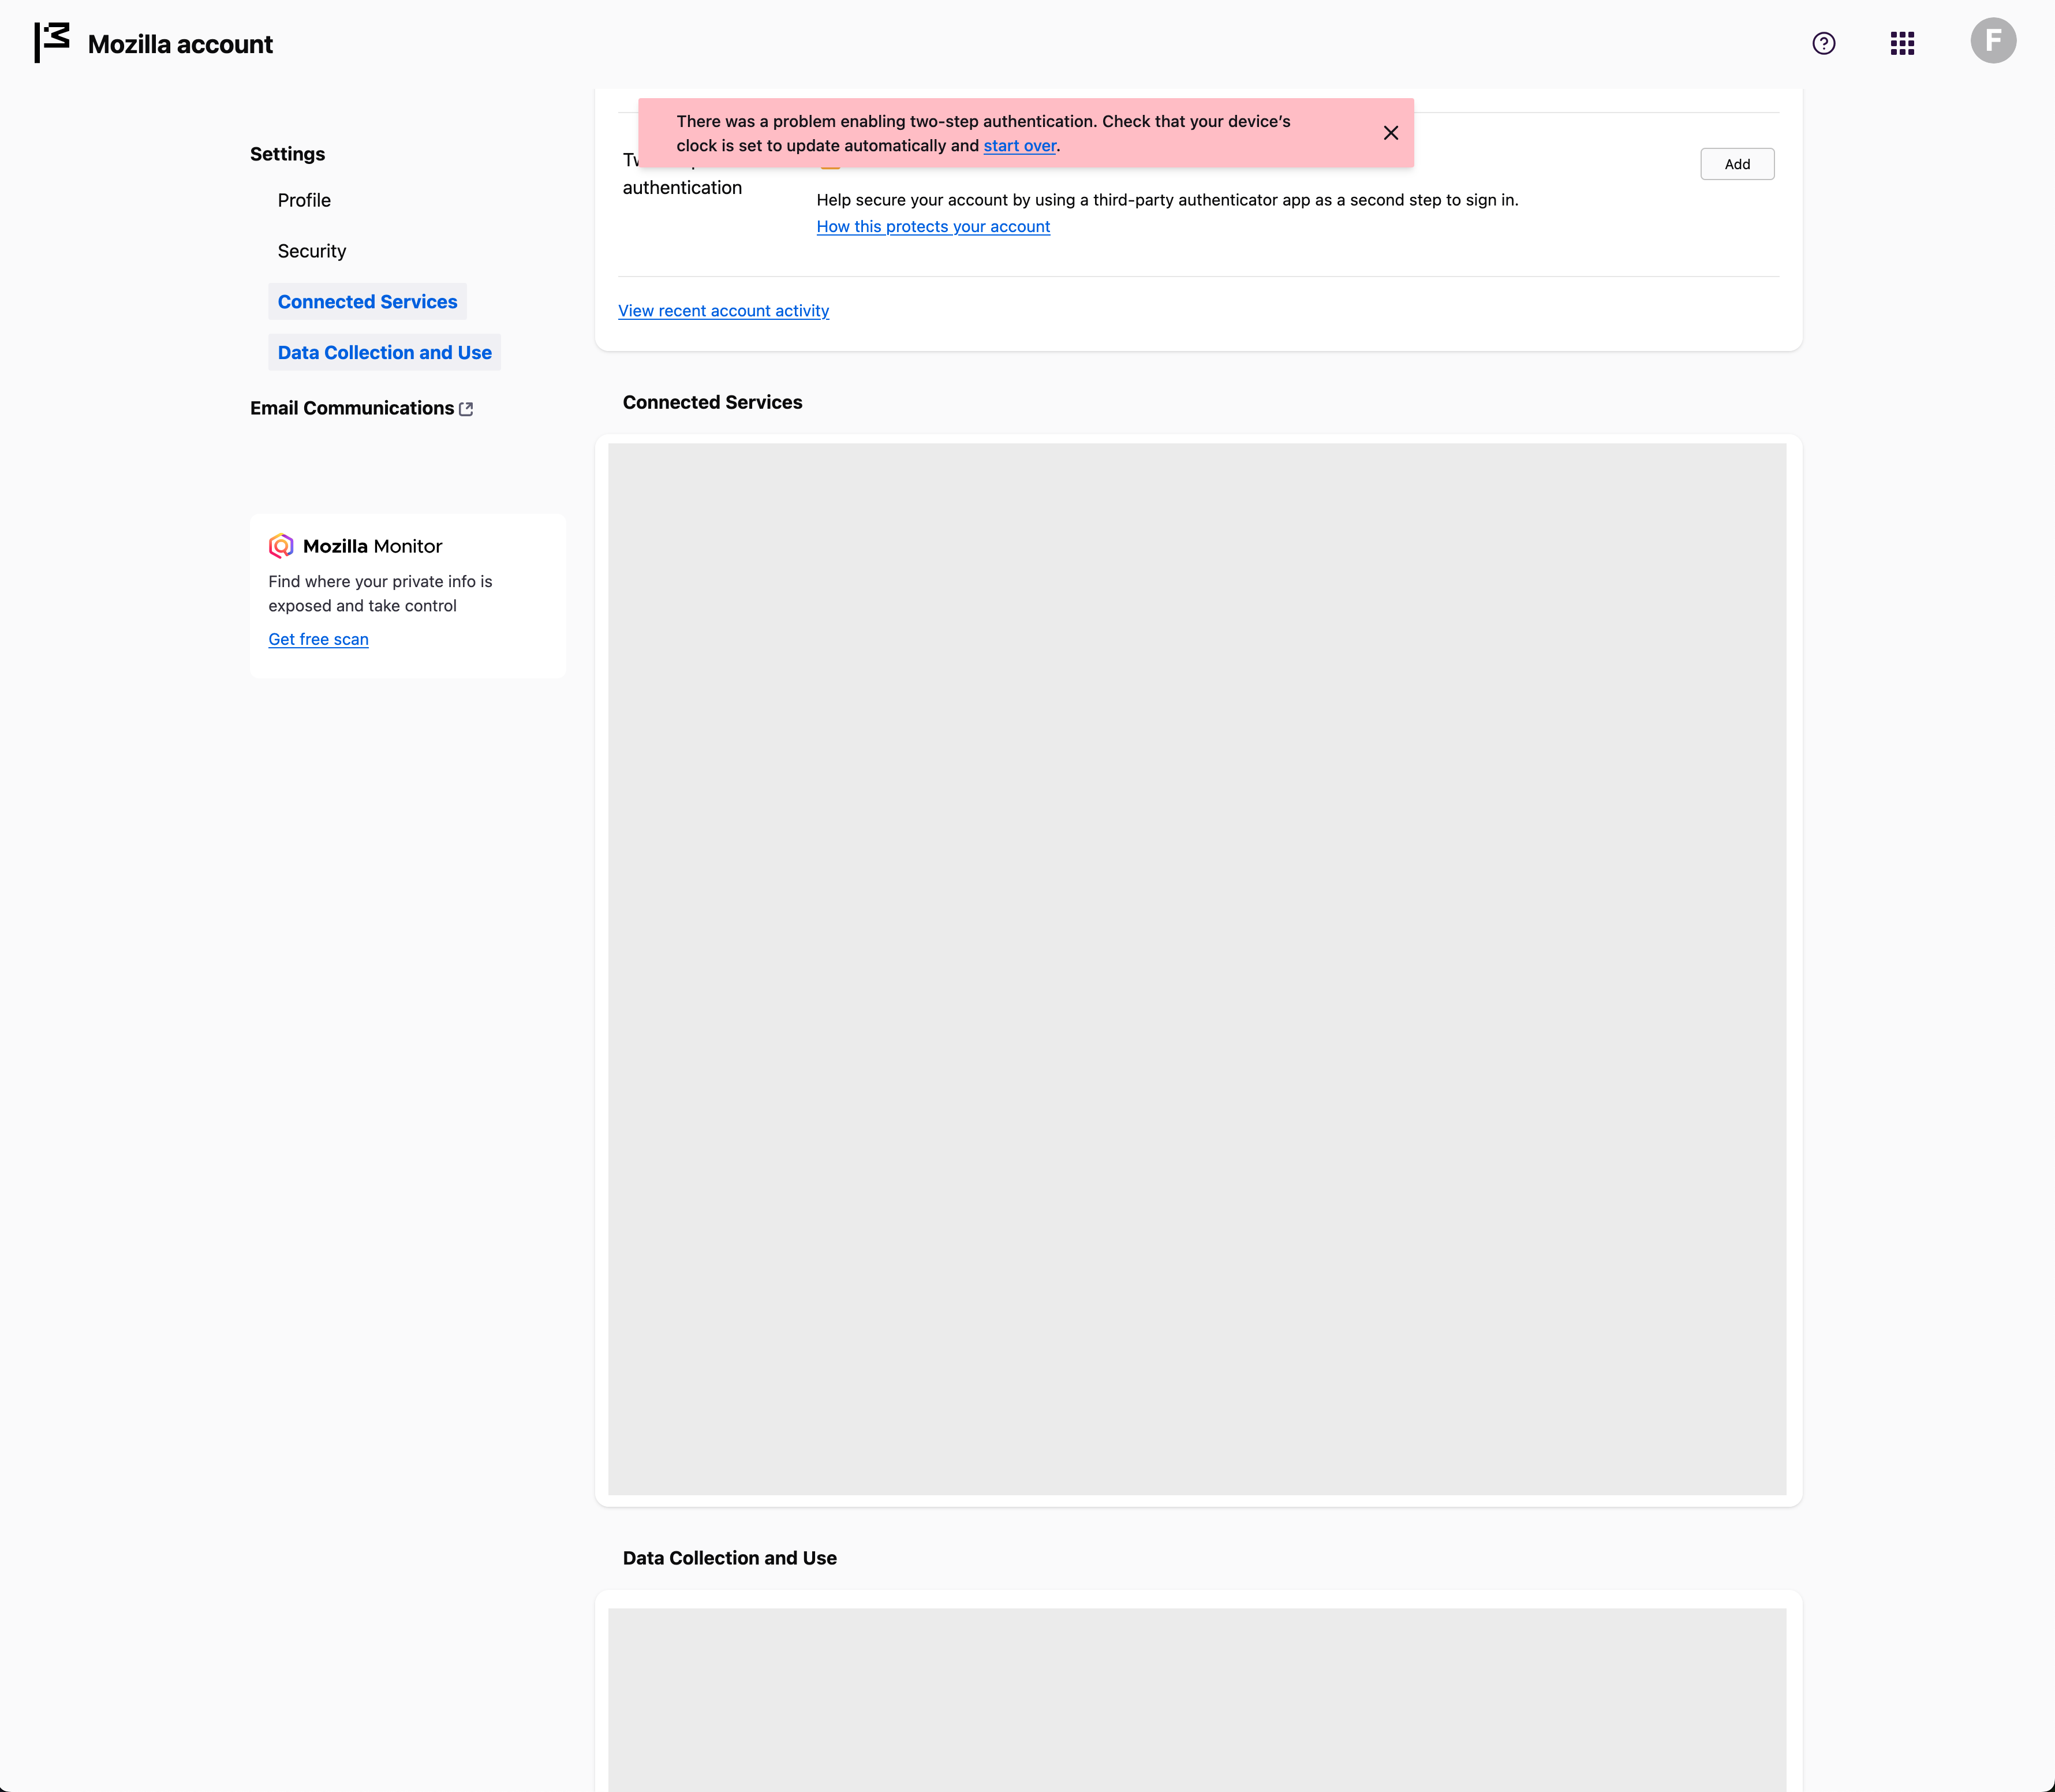2055x1792 pixels.
Task: Dismiss the two-step authentication error banner
Action: (x=1390, y=133)
